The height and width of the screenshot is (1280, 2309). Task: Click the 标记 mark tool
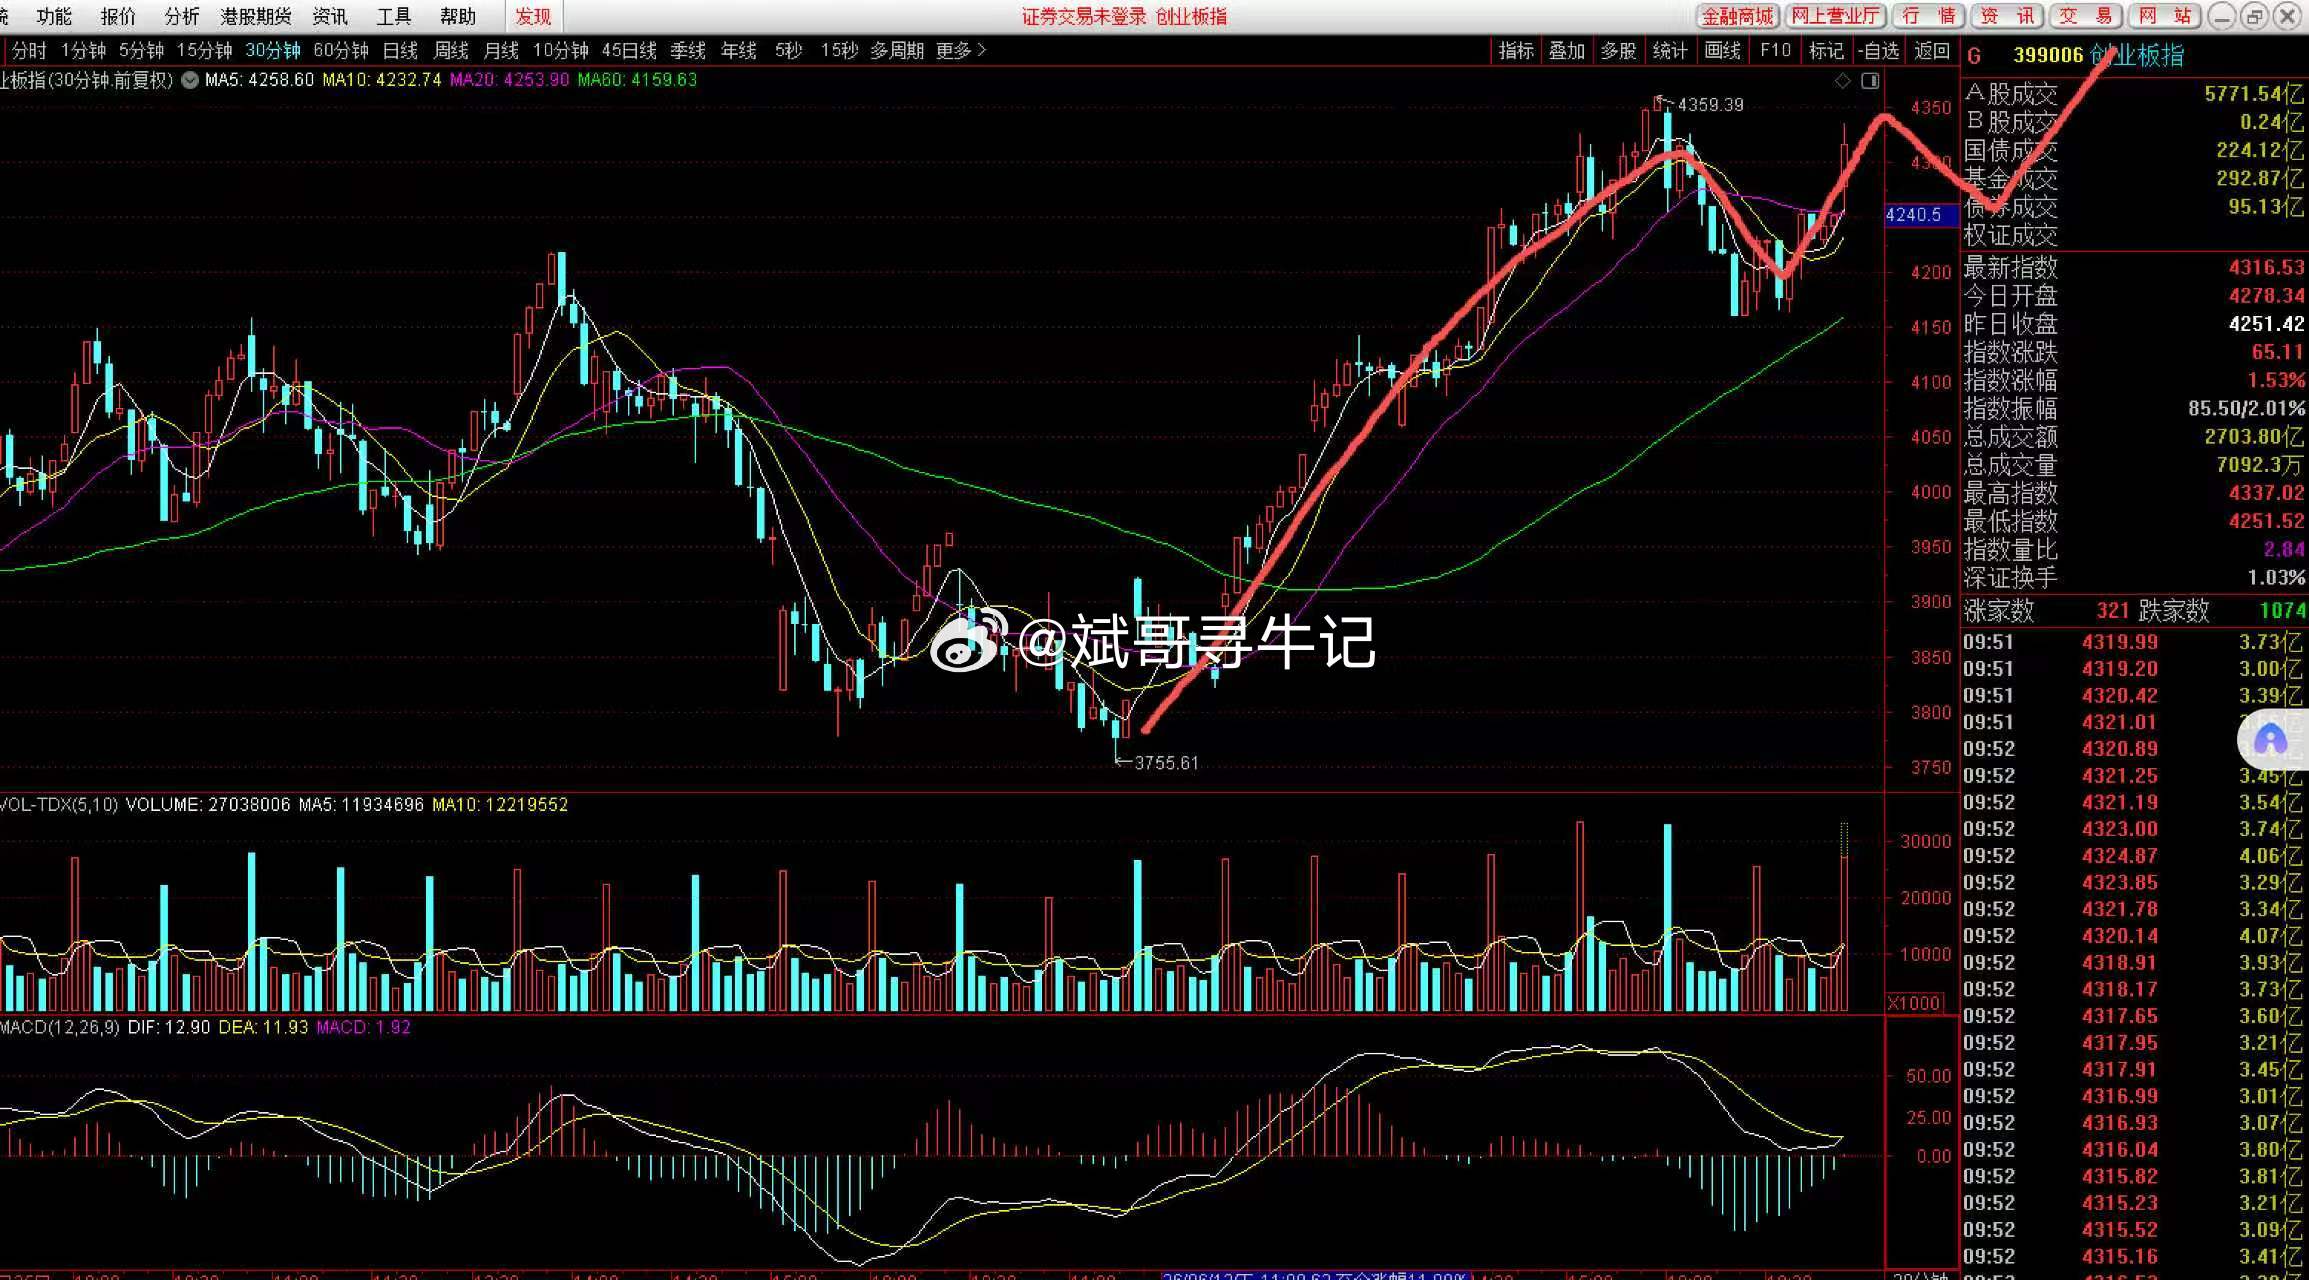click(1826, 50)
